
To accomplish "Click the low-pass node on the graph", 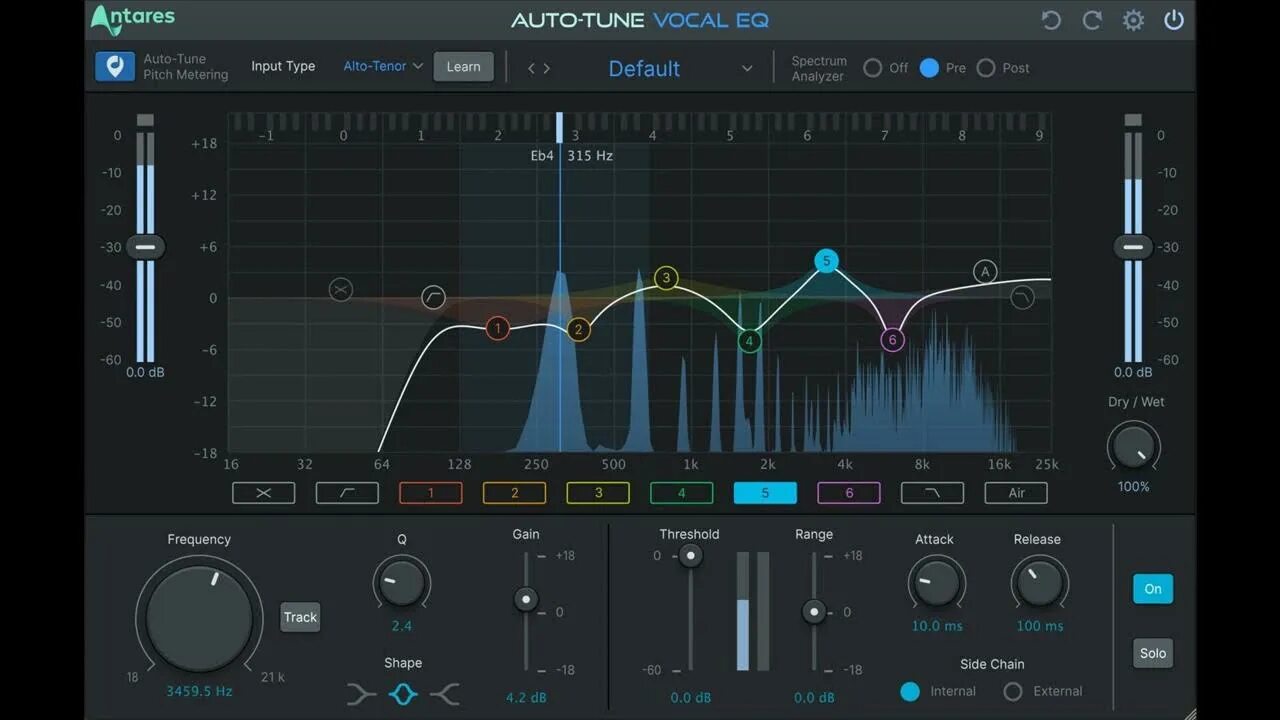I will [x=1022, y=297].
